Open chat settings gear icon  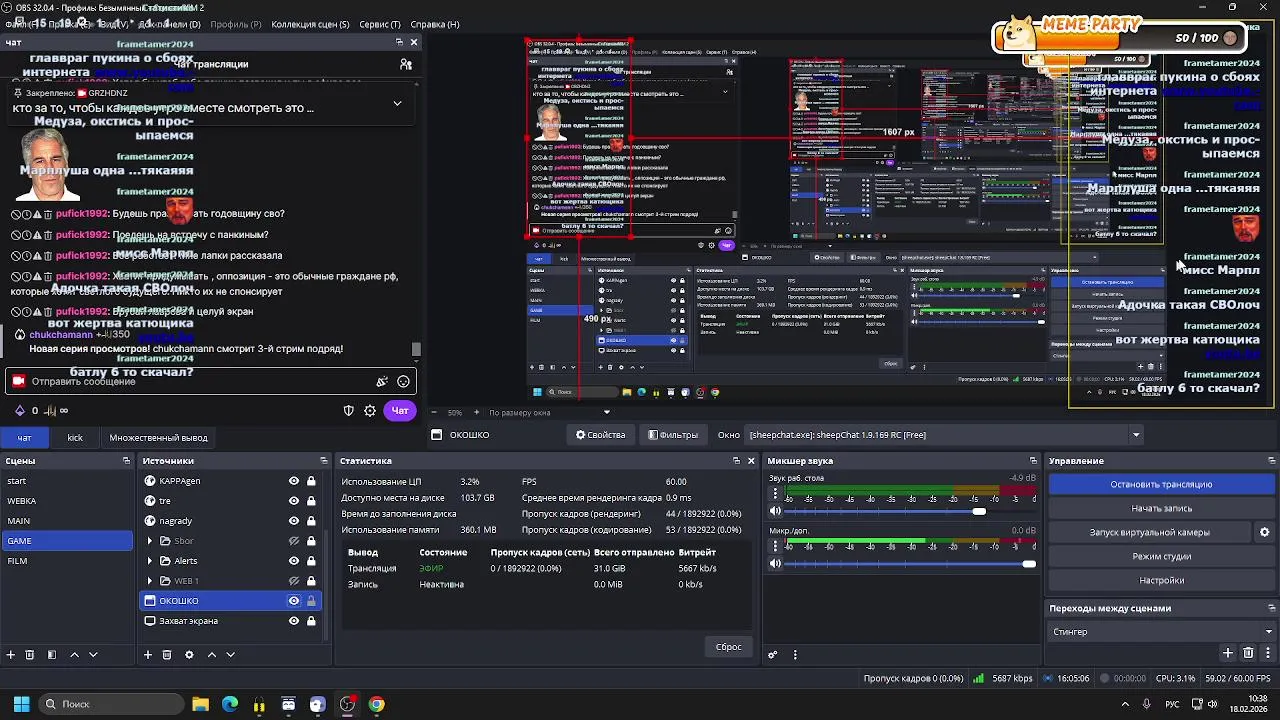[x=370, y=410]
